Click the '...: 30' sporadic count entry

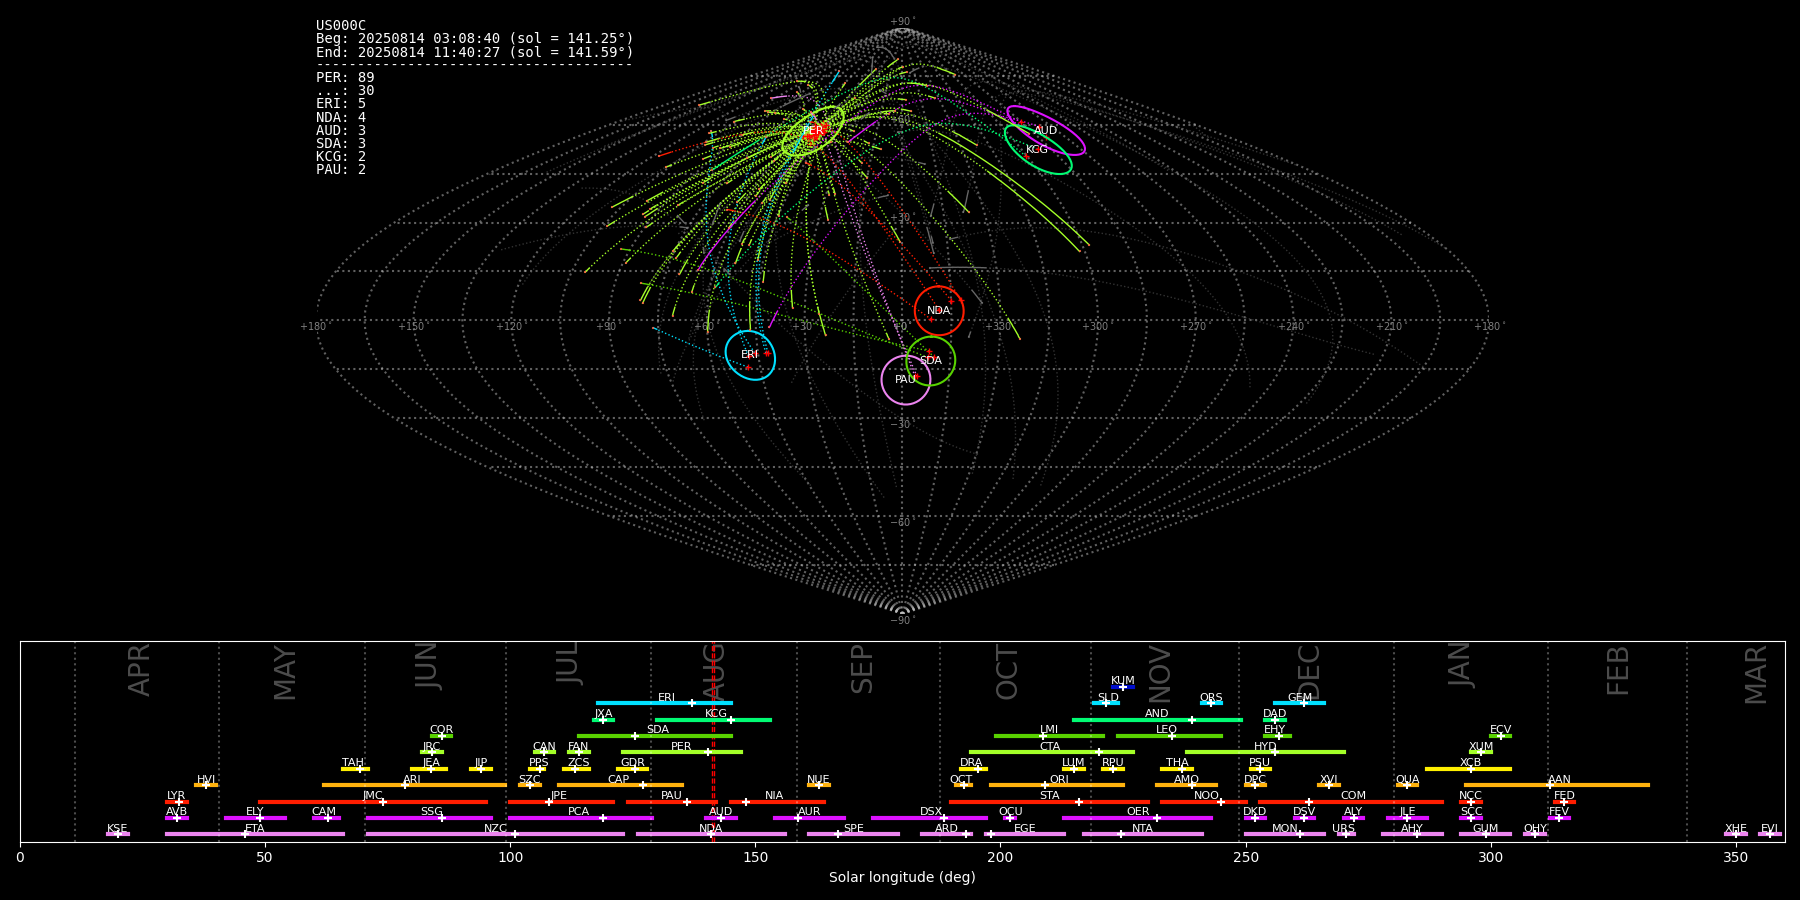pyautogui.click(x=345, y=91)
